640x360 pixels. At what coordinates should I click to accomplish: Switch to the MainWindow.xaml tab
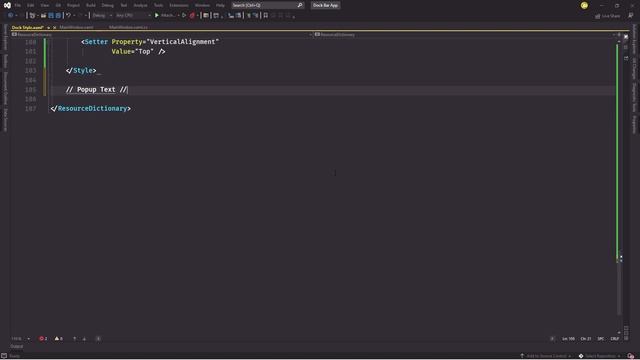76,27
